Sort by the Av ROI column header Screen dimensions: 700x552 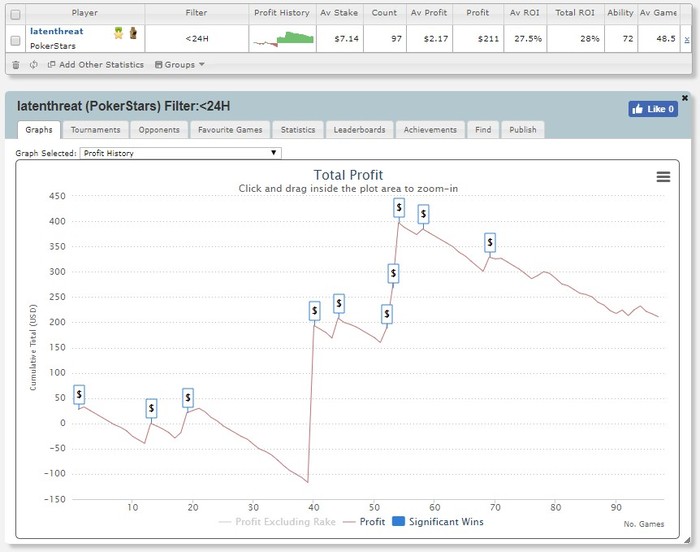[525, 13]
